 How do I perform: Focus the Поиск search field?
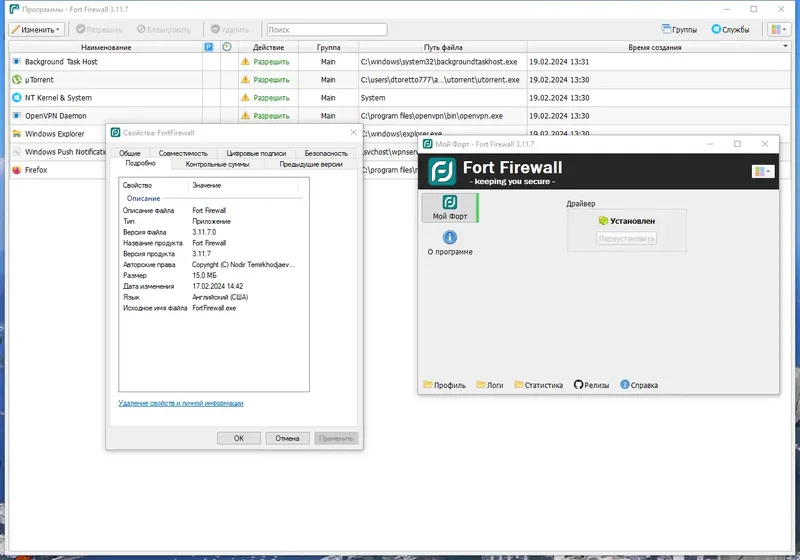point(327,30)
